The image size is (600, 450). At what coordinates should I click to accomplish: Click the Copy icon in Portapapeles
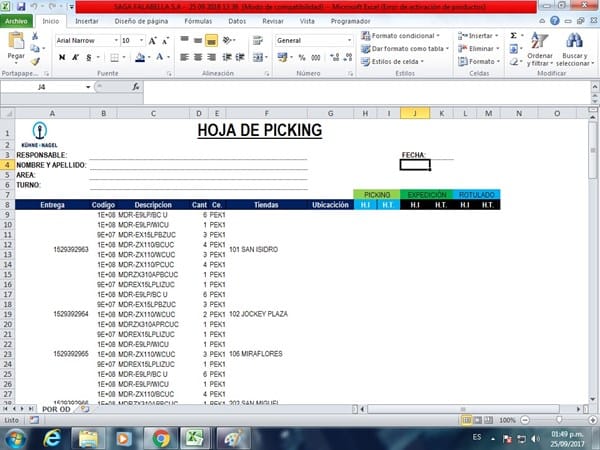tap(35, 49)
